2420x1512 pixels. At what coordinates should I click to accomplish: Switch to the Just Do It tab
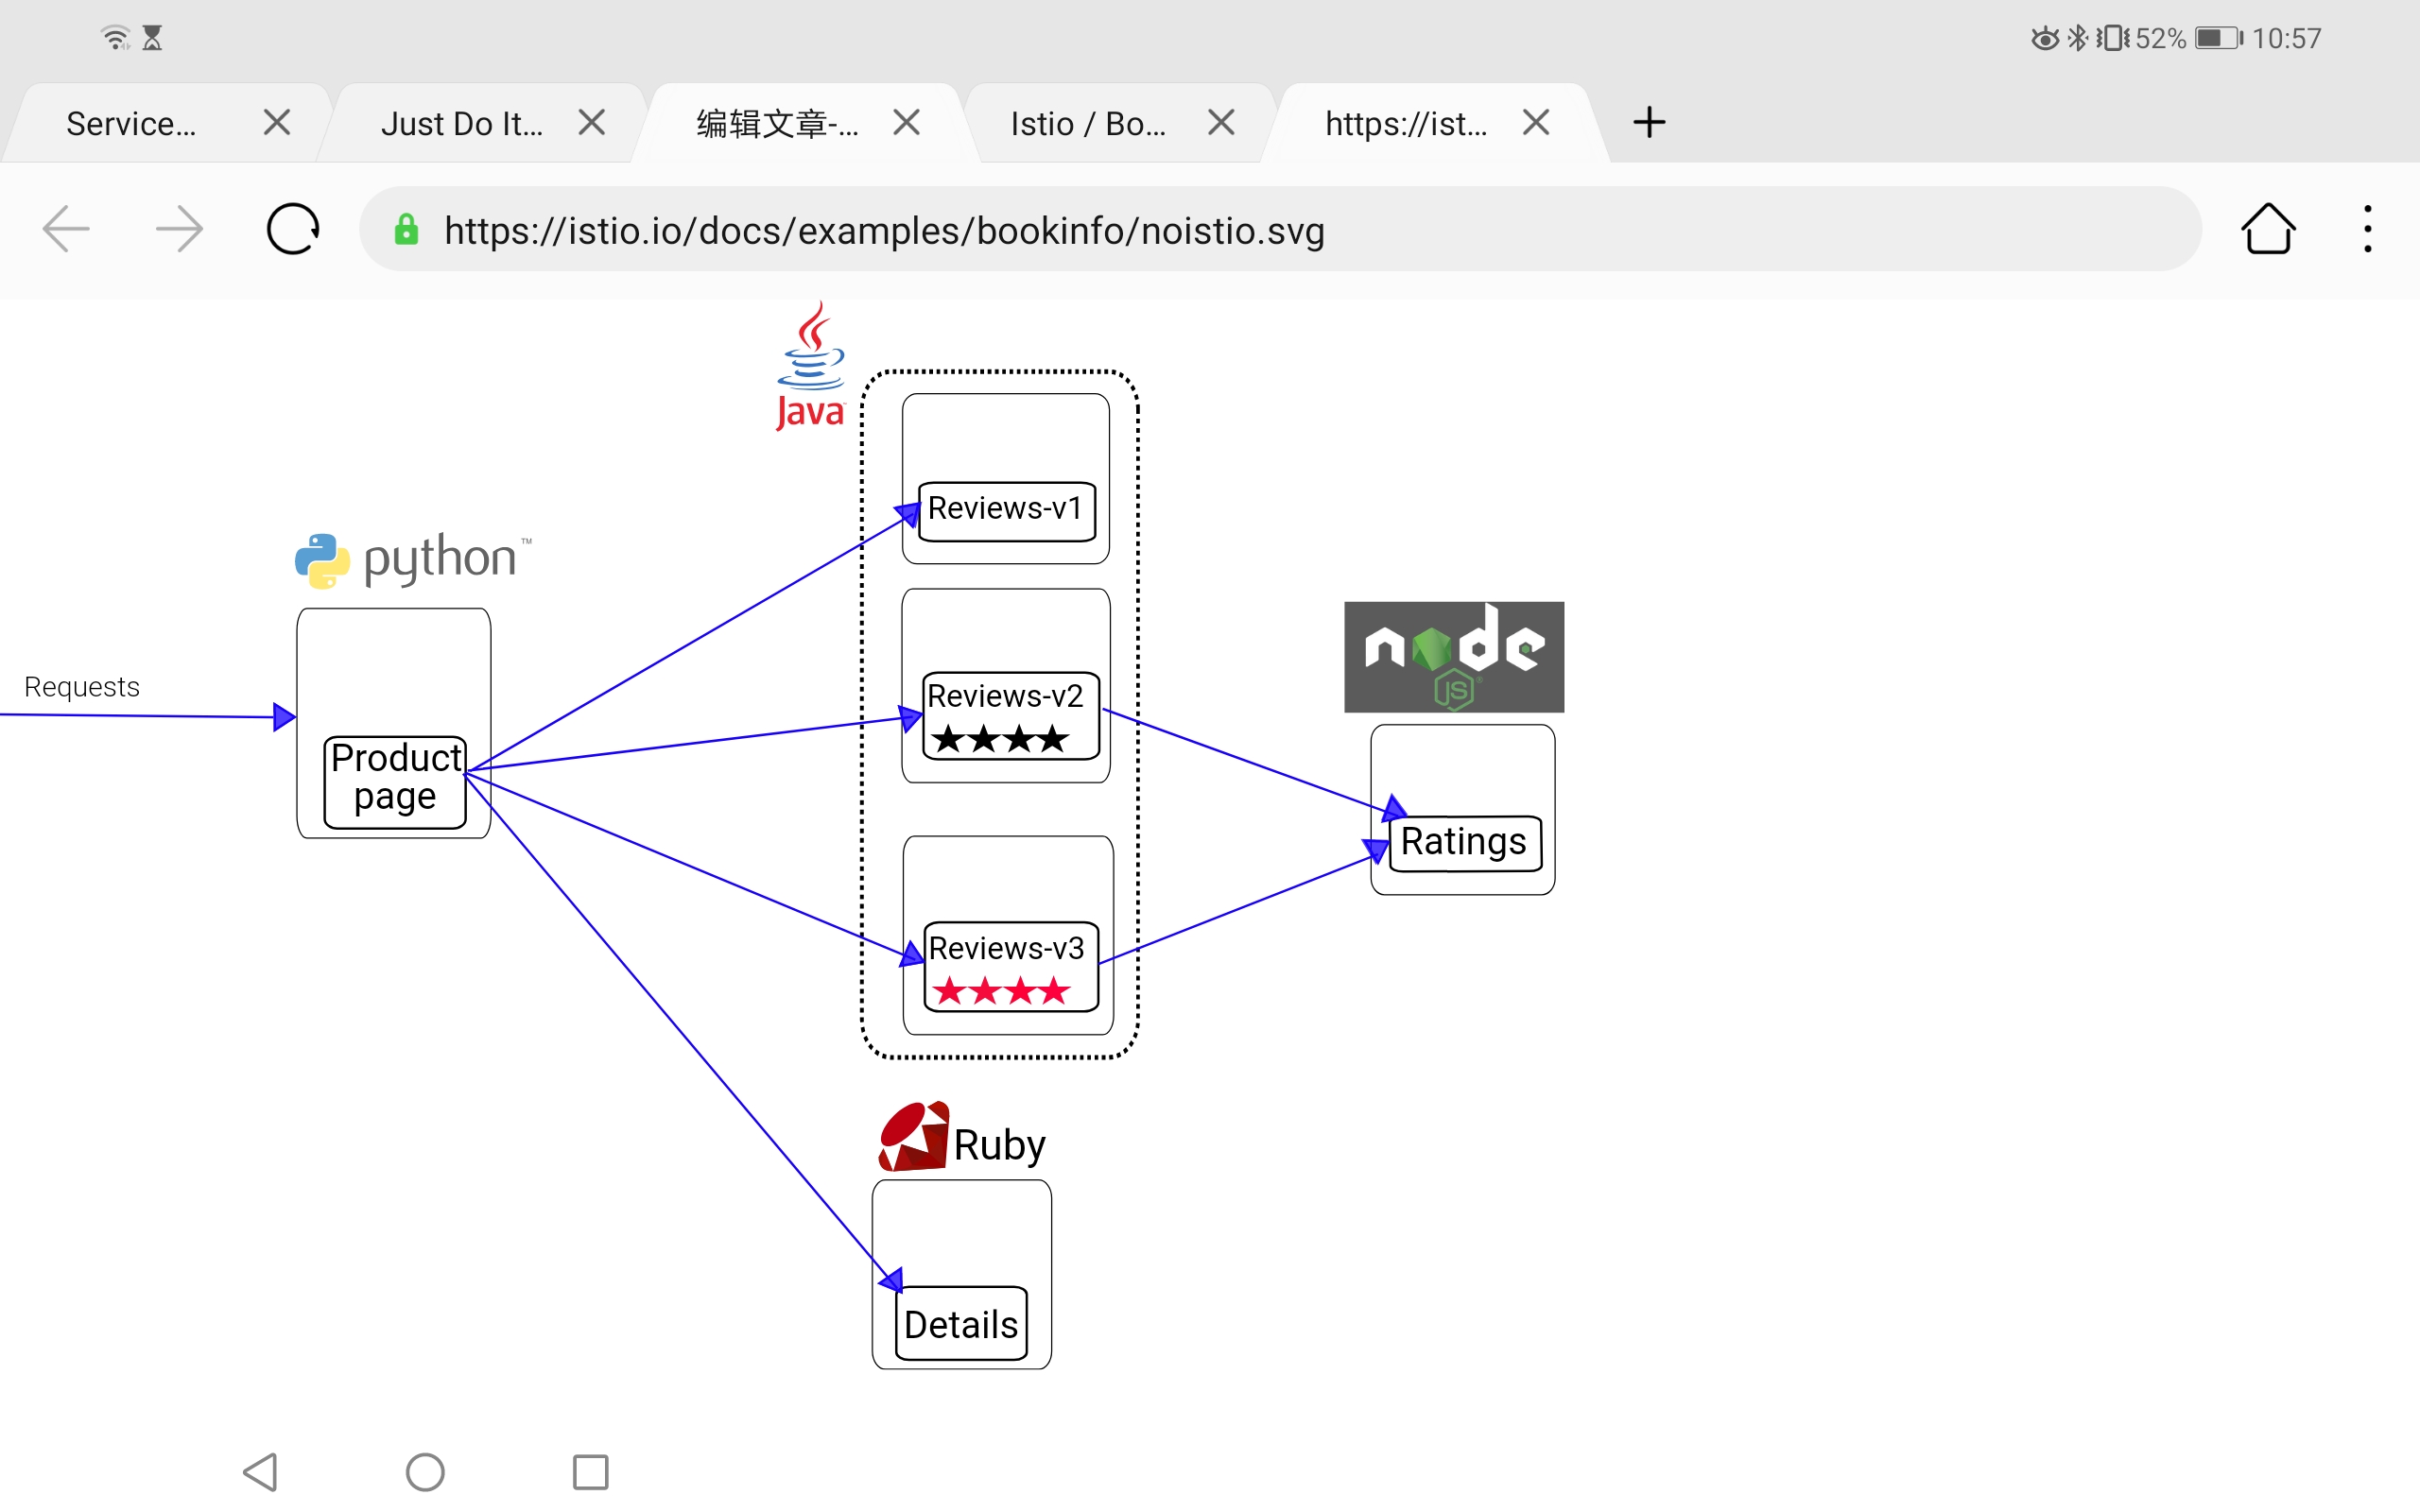point(461,124)
